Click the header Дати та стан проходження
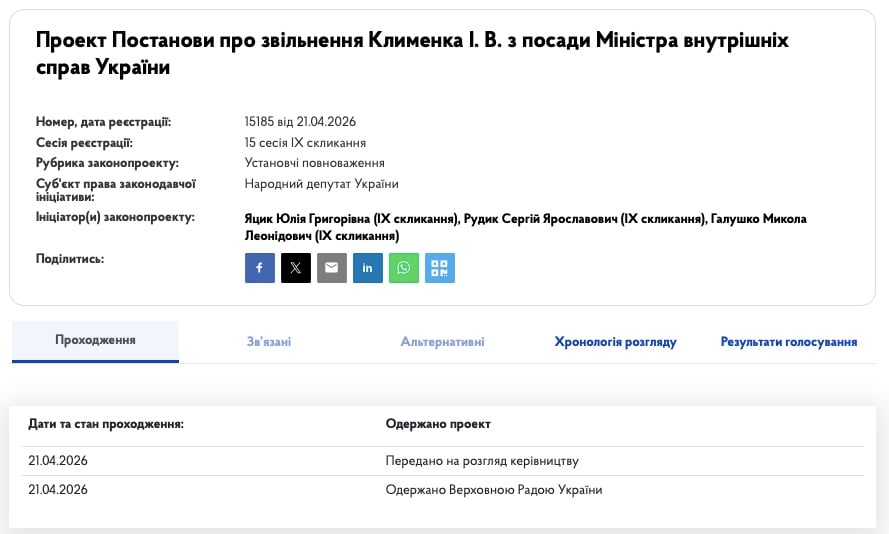The image size is (889, 534). [x=106, y=424]
